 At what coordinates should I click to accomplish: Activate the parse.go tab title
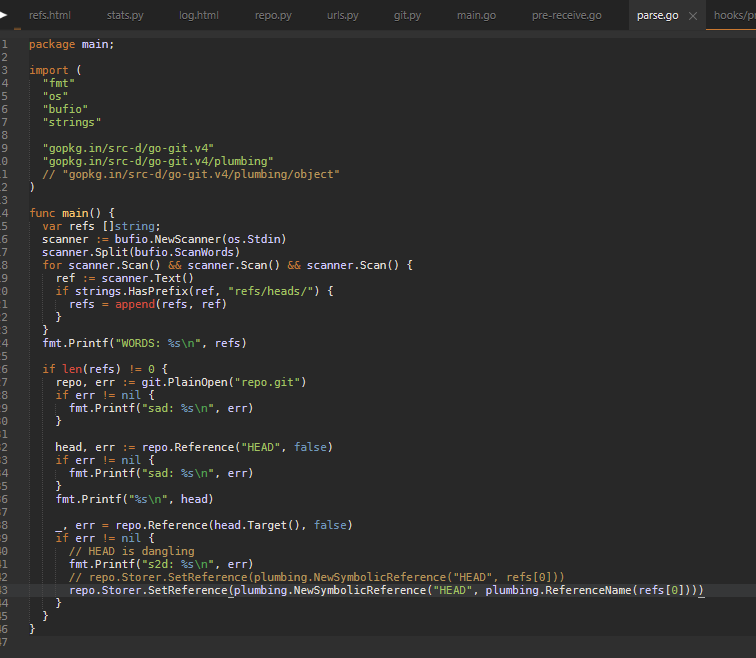(657, 16)
